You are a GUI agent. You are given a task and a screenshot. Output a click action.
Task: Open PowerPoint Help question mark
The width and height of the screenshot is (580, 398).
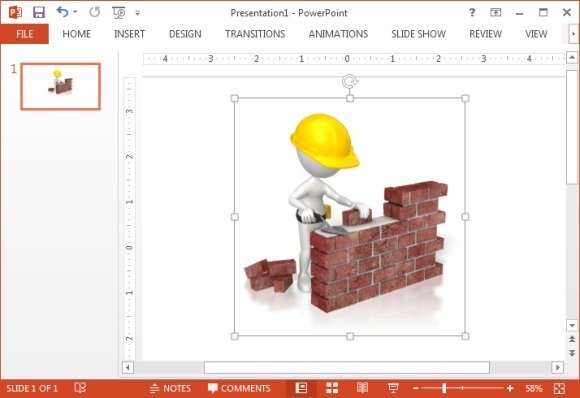[x=472, y=13]
